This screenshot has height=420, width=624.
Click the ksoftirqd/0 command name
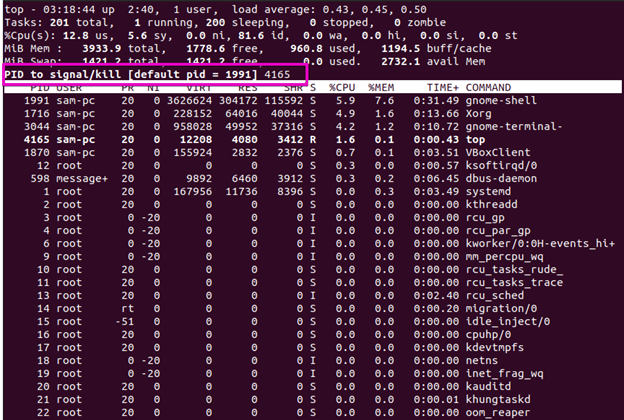point(501,166)
